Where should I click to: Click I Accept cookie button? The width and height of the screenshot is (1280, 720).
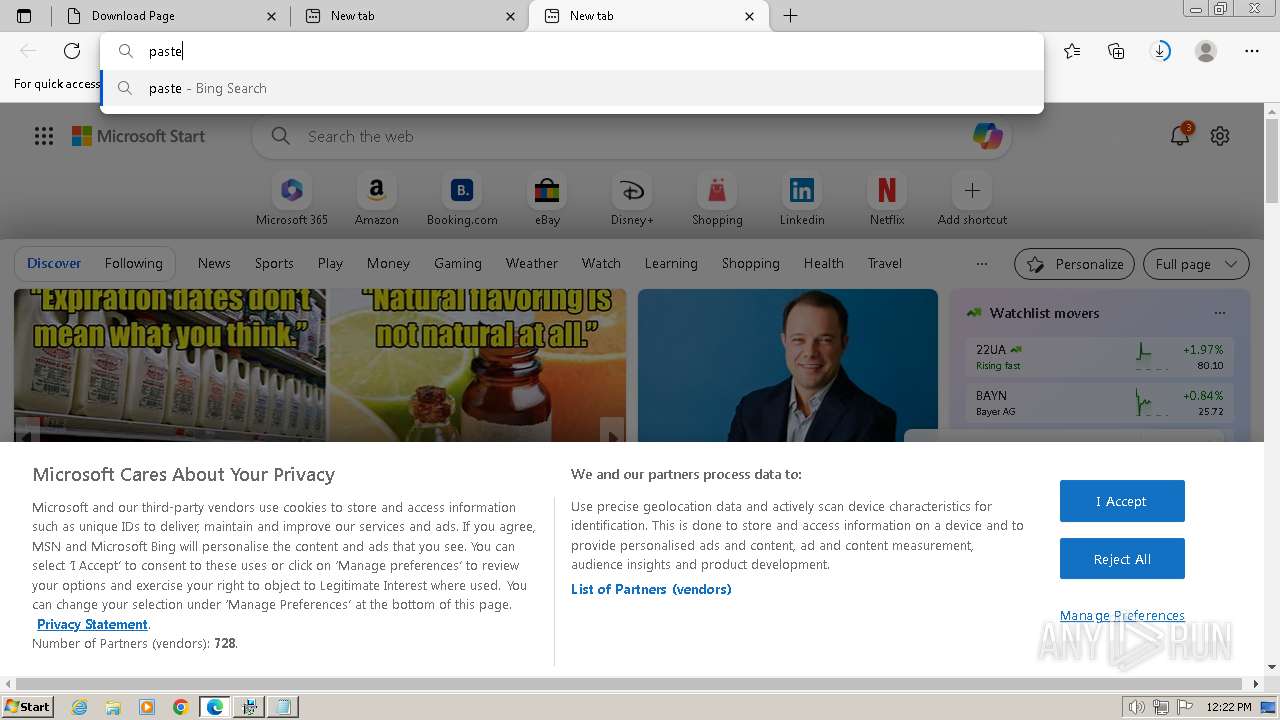[x=1122, y=501]
